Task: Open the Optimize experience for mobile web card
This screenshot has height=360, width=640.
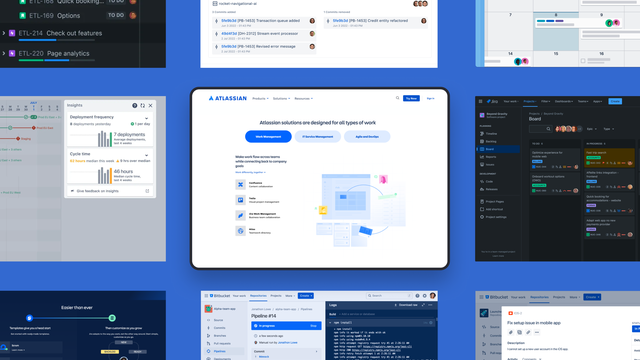Action: pos(555,159)
